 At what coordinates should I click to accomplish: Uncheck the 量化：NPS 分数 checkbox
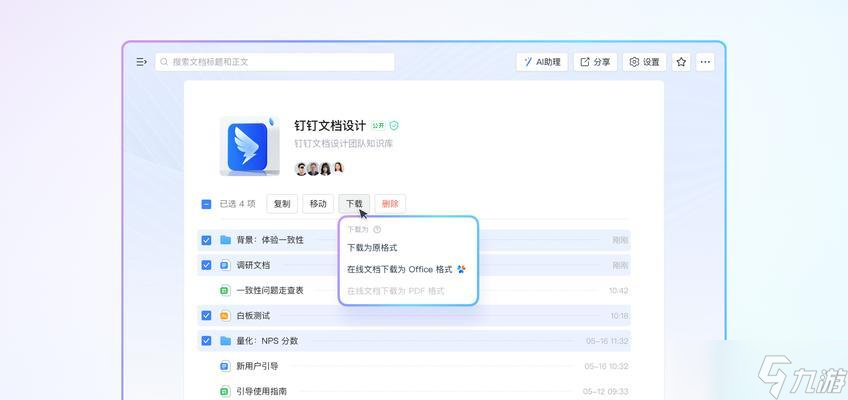click(x=206, y=341)
